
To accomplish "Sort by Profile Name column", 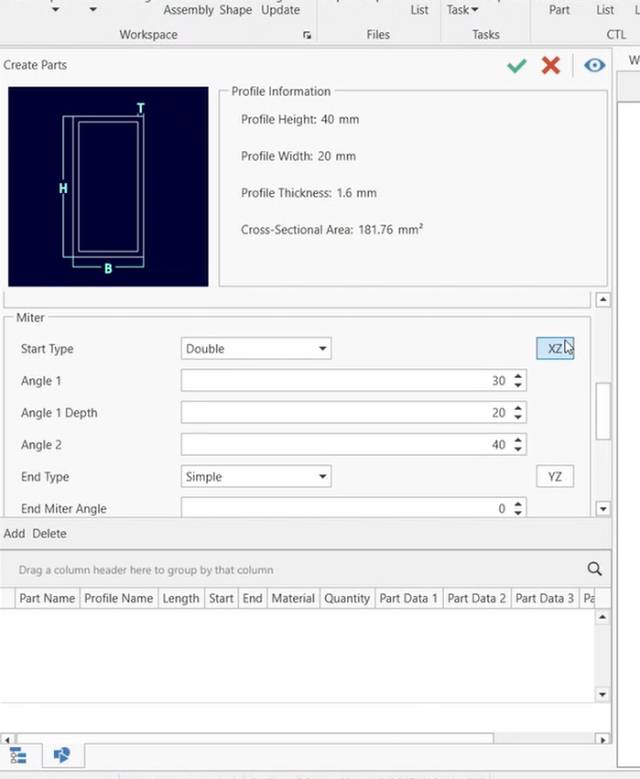I will coord(119,598).
